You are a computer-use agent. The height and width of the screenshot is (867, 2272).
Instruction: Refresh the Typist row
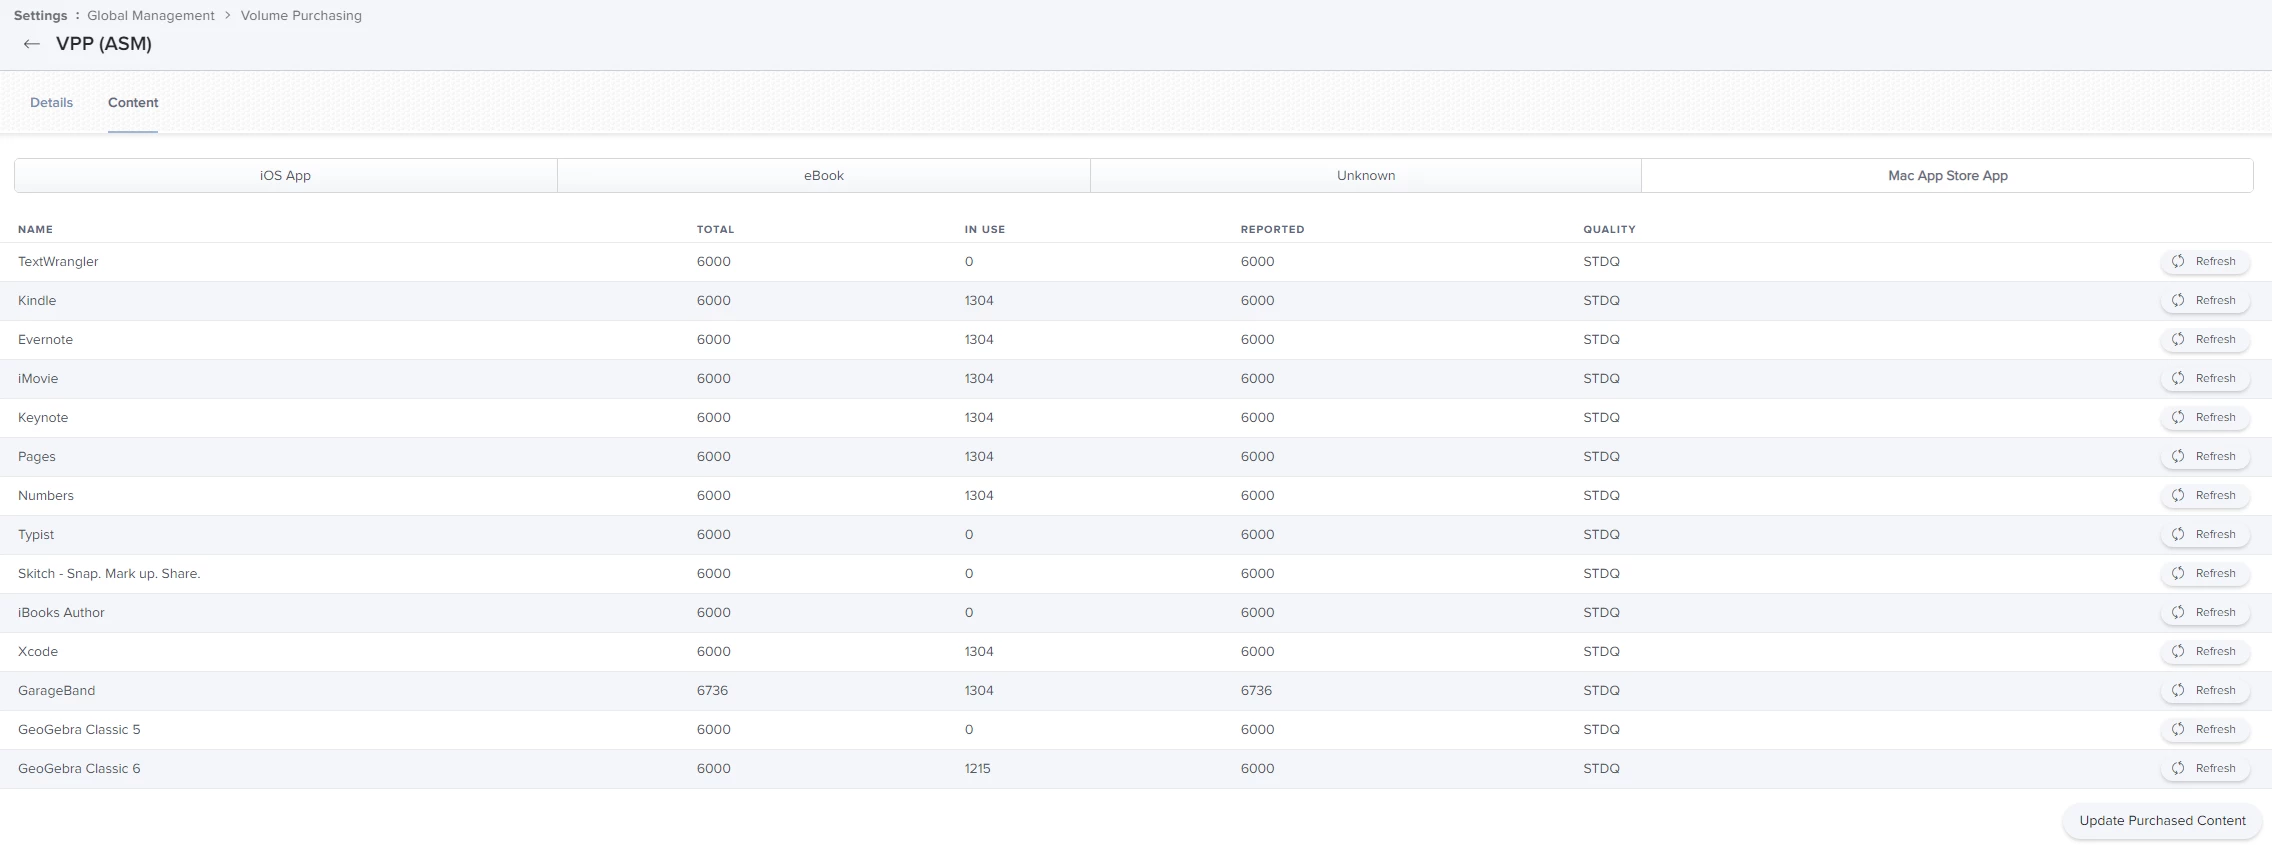click(x=2205, y=534)
